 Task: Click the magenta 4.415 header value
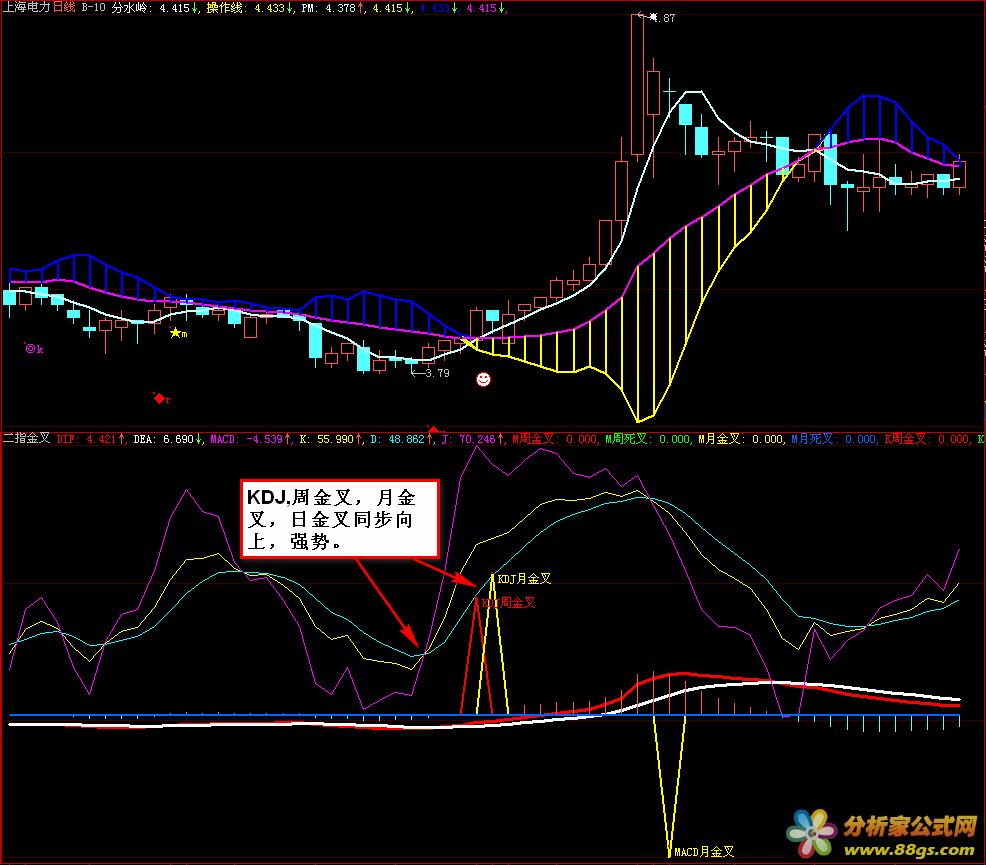click(485, 8)
